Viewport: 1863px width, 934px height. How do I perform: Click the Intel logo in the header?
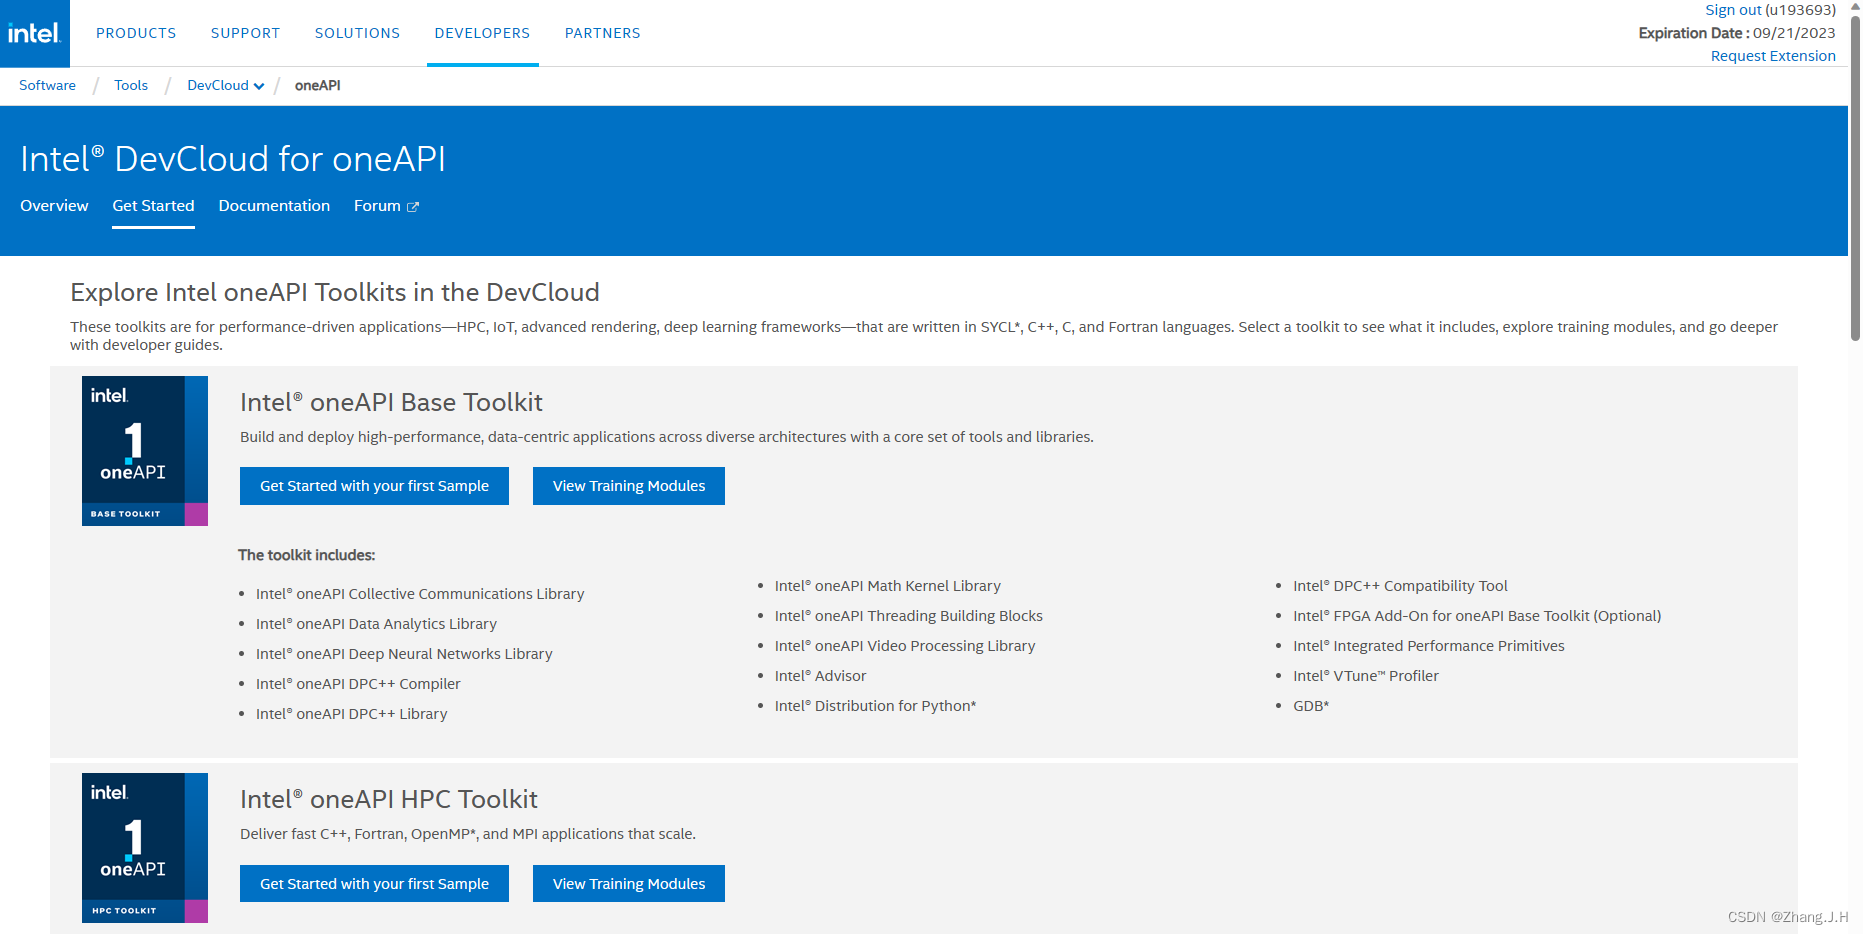tap(34, 33)
